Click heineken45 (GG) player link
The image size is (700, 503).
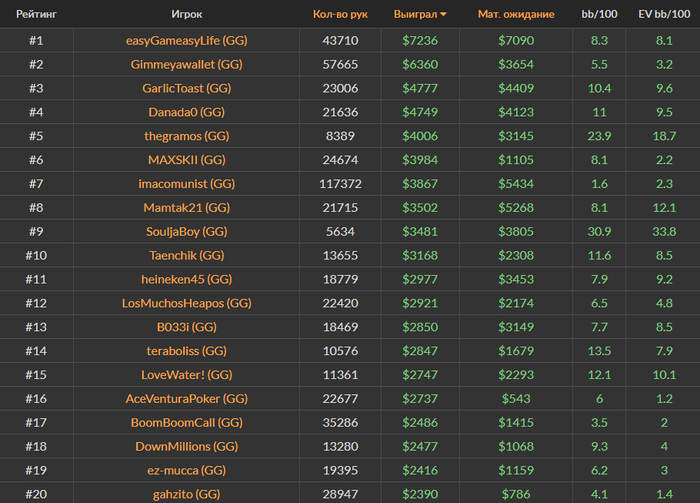[187, 279]
